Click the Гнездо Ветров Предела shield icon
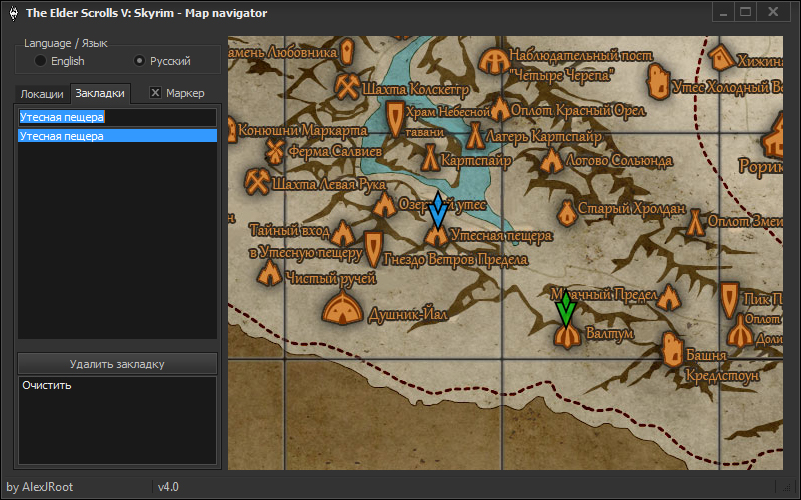Viewport: 801px width, 500px height. (x=373, y=249)
